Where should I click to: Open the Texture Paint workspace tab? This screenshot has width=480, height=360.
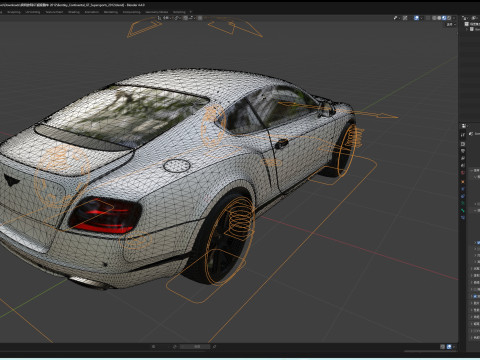click(54, 12)
